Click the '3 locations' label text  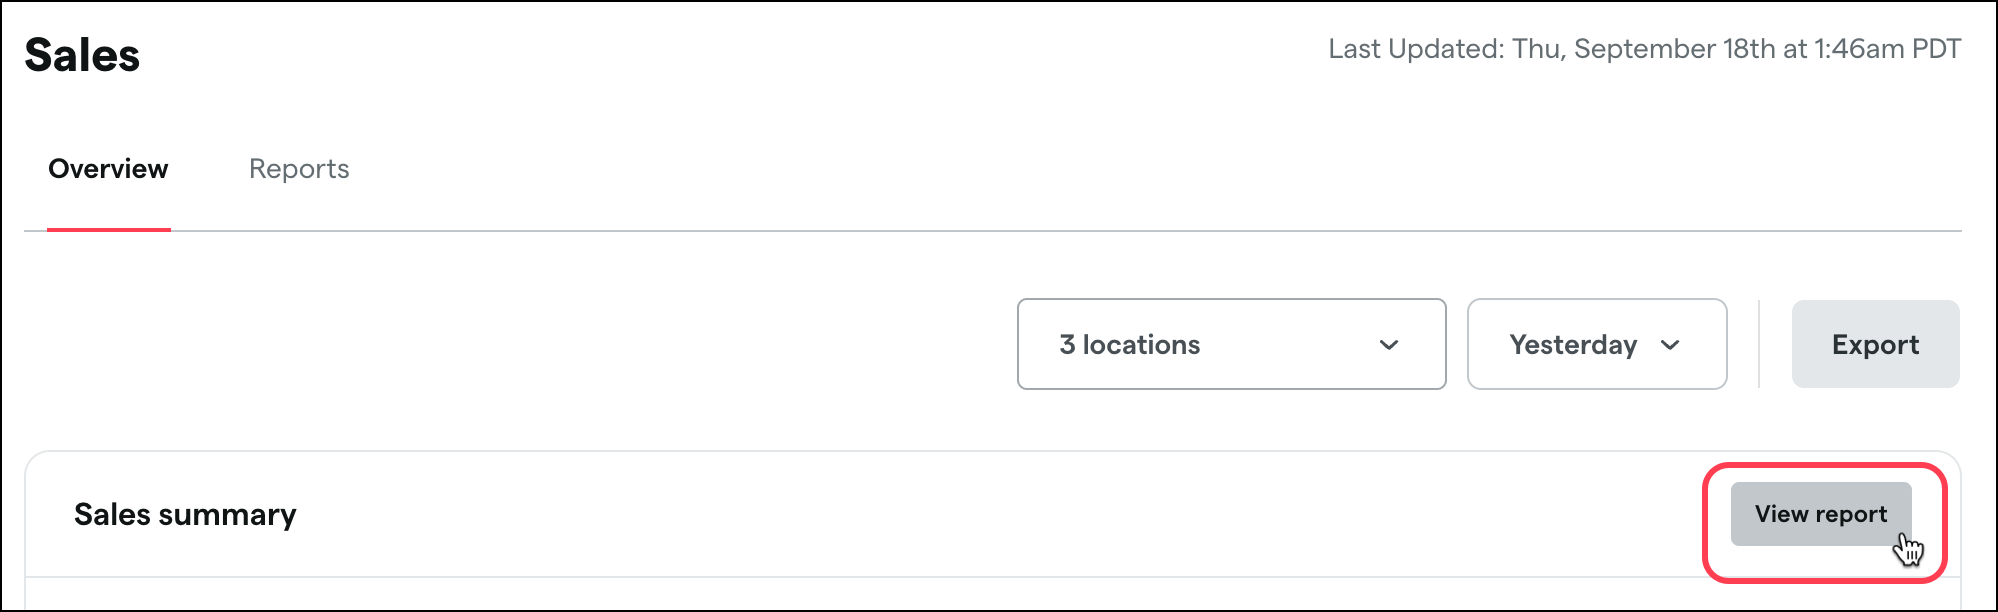[x=1129, y=345]
